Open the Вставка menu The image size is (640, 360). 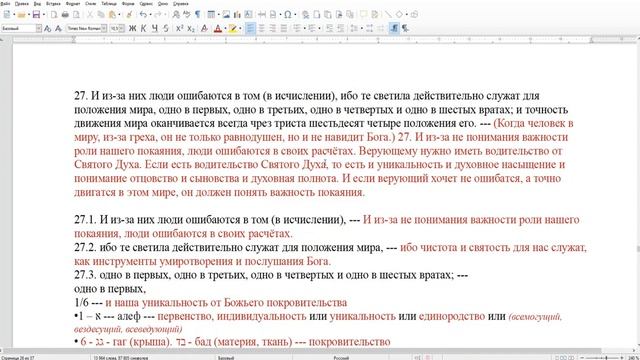(53, 4)
